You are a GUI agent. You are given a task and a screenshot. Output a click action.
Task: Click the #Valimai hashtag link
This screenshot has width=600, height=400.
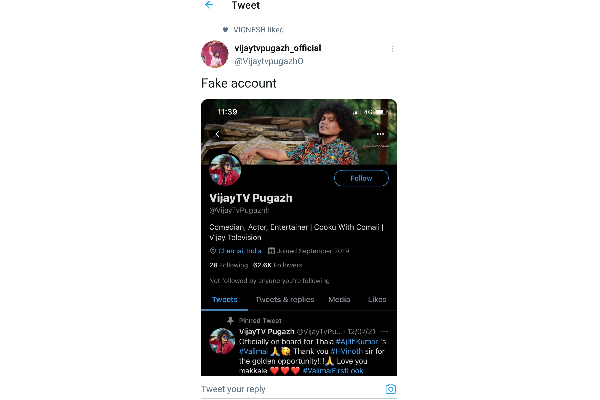pyautogui.click(x=254, y=351)
